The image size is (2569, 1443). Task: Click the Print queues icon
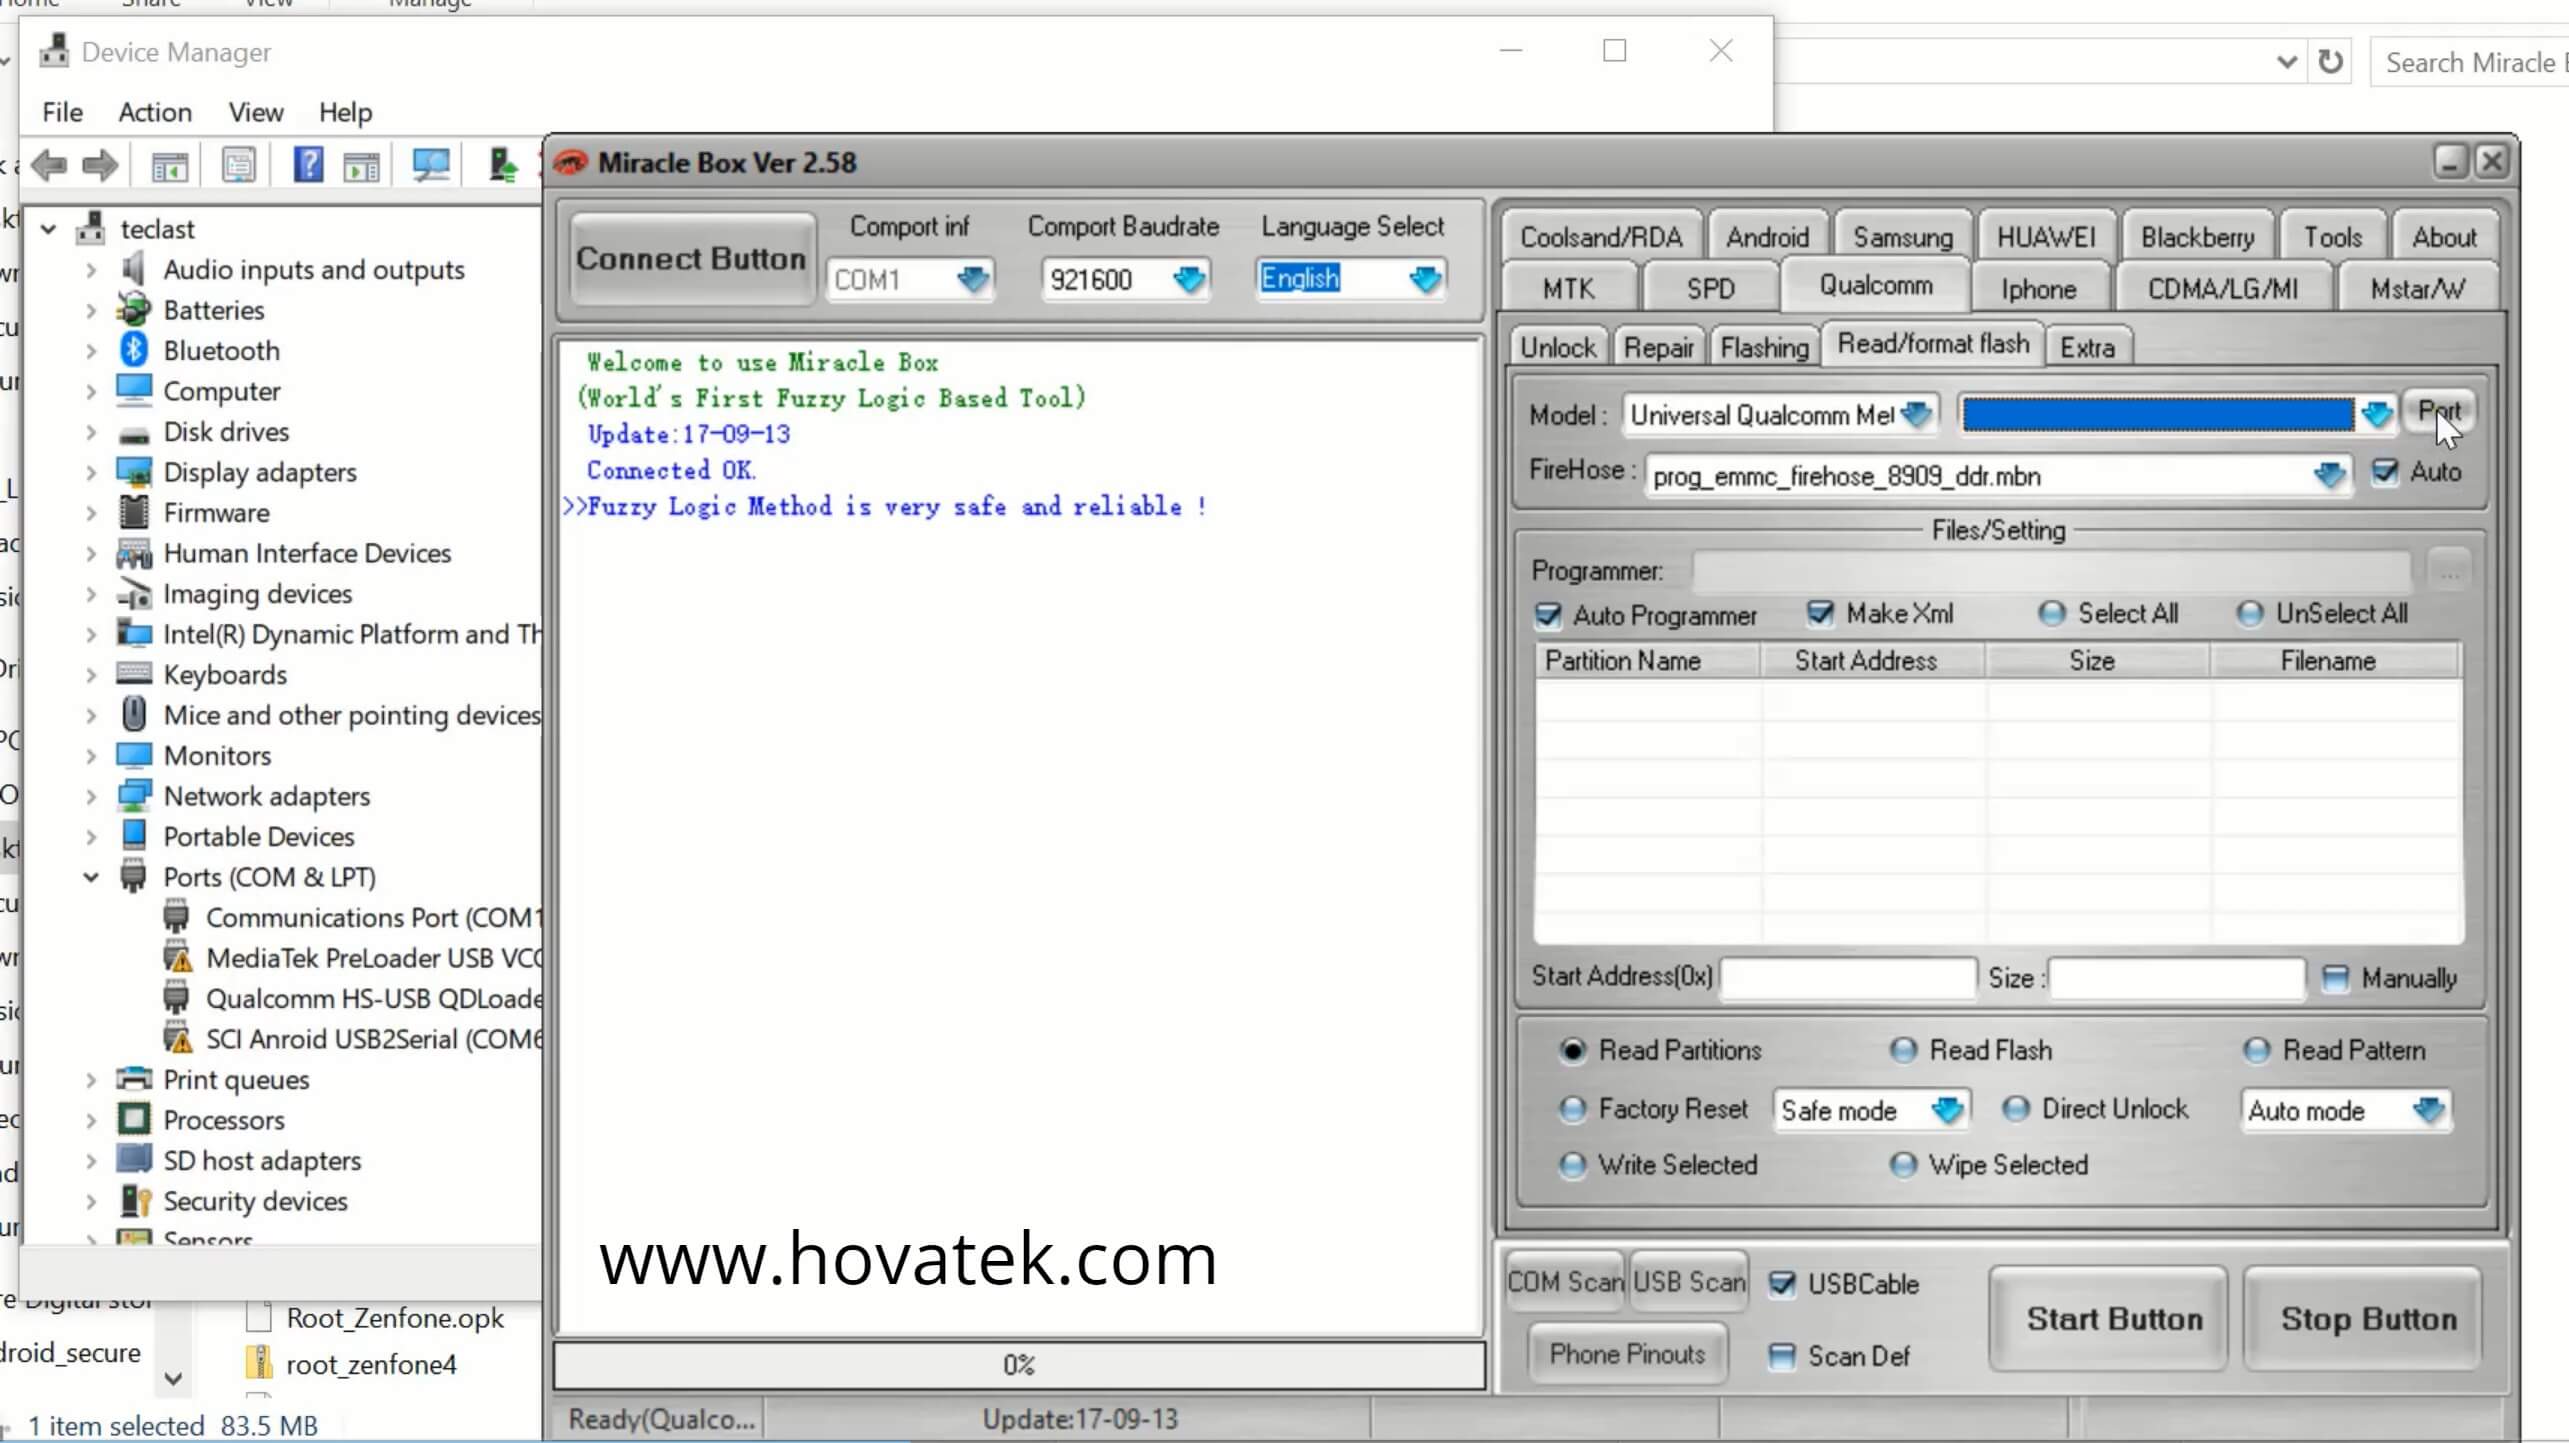tap(134, 1079)
